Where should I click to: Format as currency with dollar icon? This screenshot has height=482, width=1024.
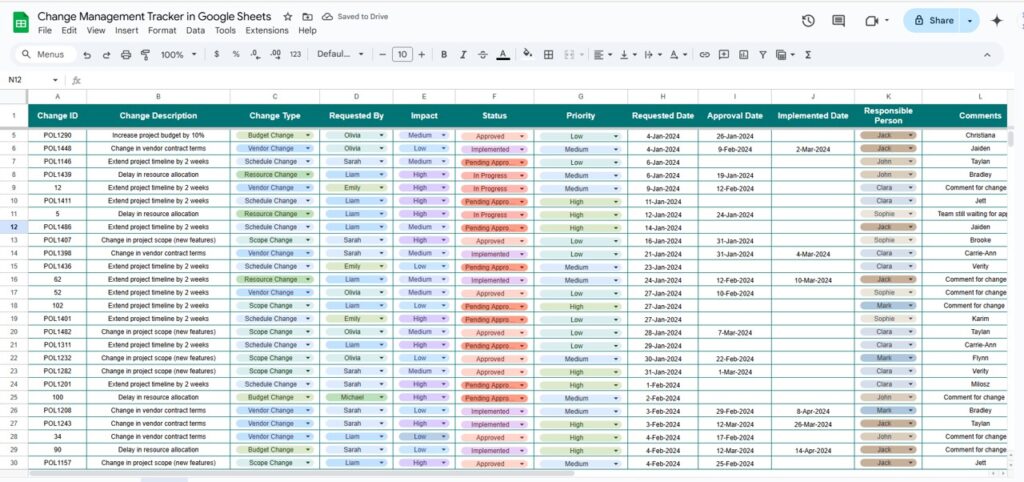pos(216,55)
